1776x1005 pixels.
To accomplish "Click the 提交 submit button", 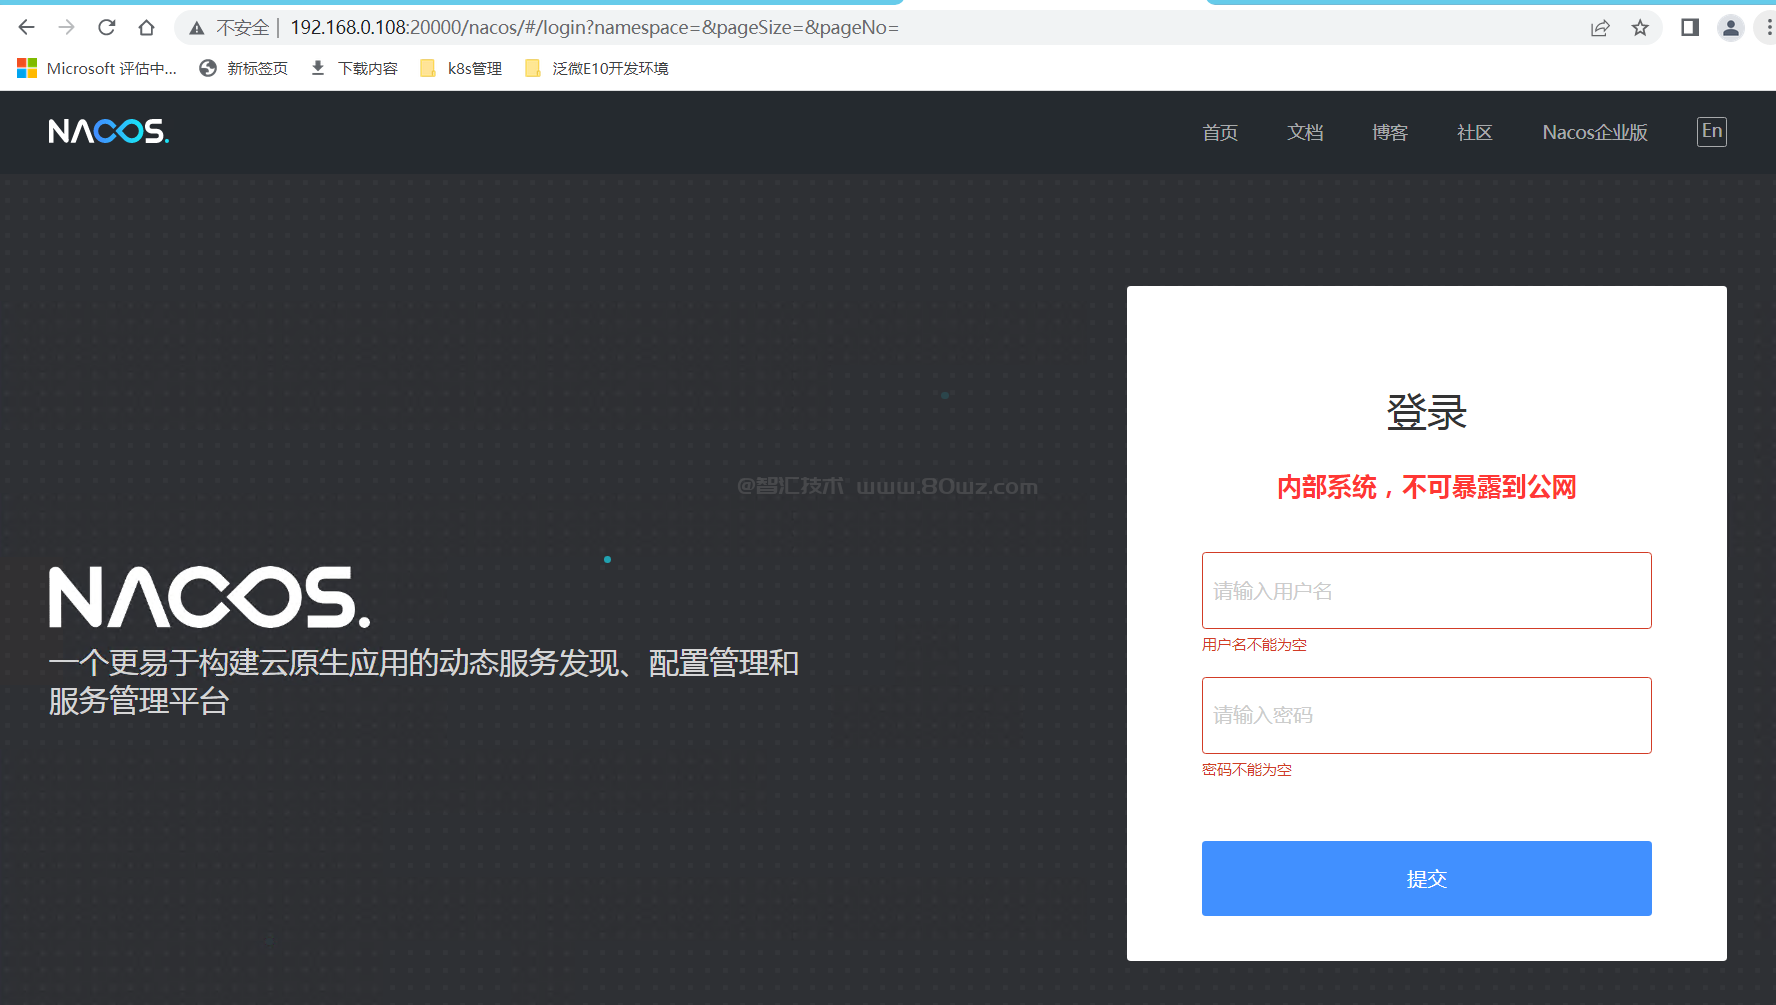I will click(x=1426, y=878).
